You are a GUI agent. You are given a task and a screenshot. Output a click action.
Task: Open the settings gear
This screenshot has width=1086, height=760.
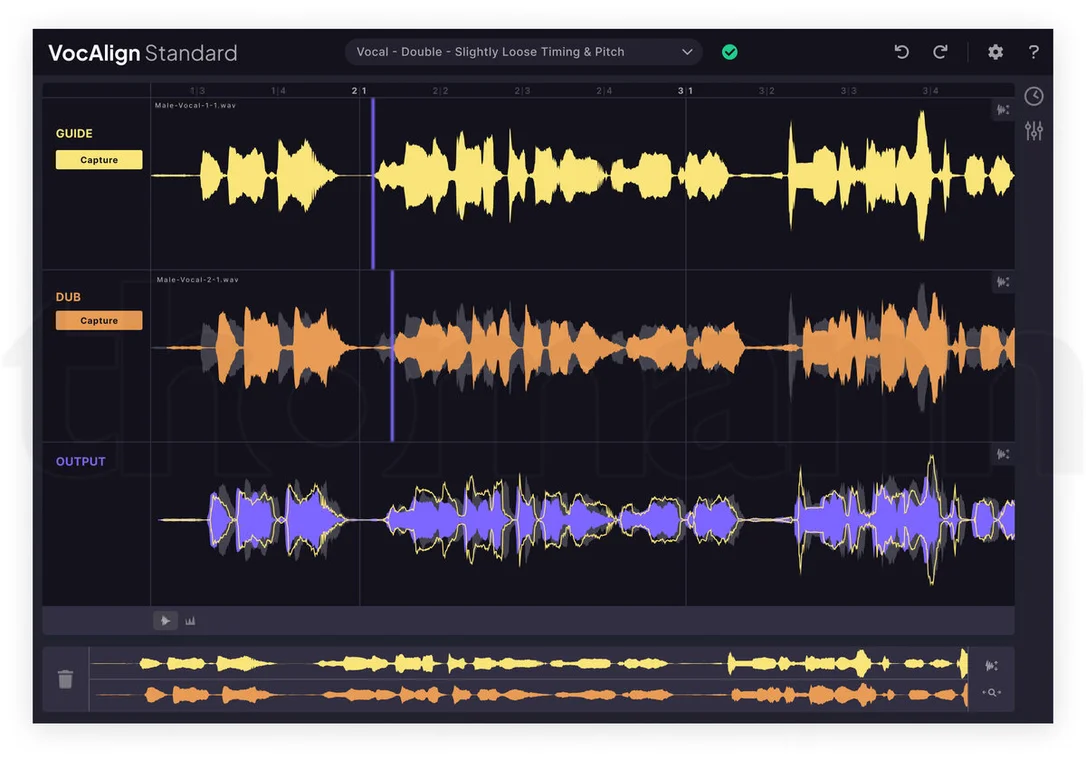995,52
